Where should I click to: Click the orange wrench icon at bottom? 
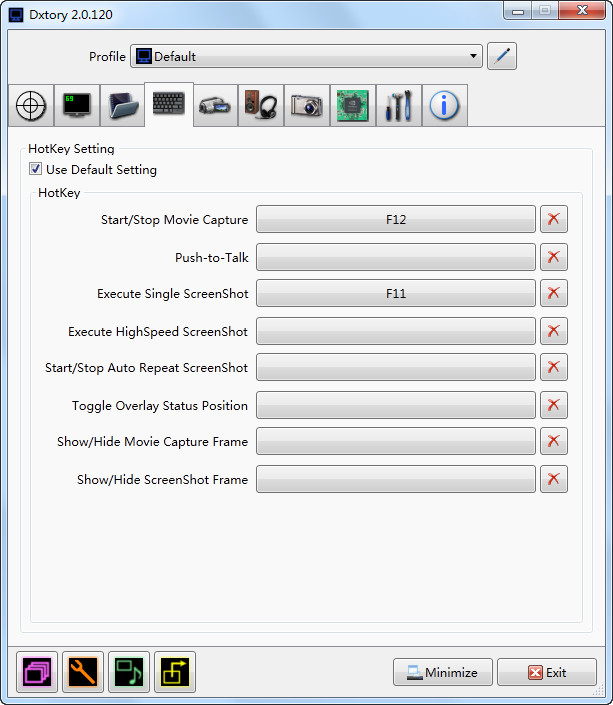click(83, 672)
